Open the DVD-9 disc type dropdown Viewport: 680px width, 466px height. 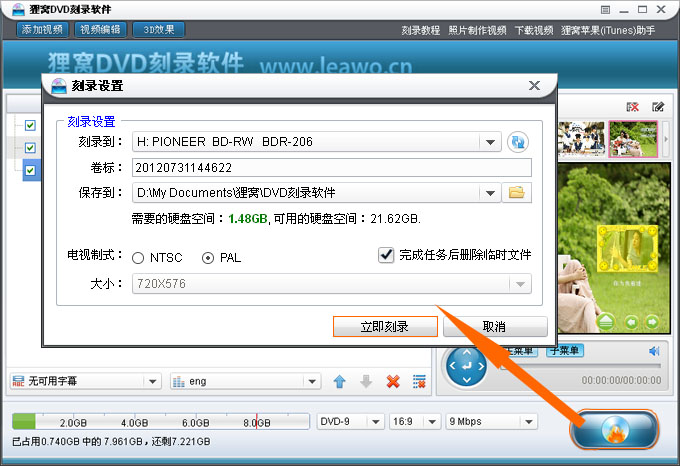tap(350, 421)
